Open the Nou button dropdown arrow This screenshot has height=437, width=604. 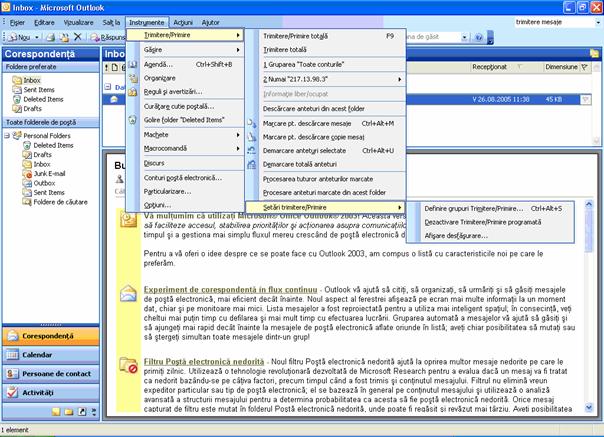[x=35, y=36]
